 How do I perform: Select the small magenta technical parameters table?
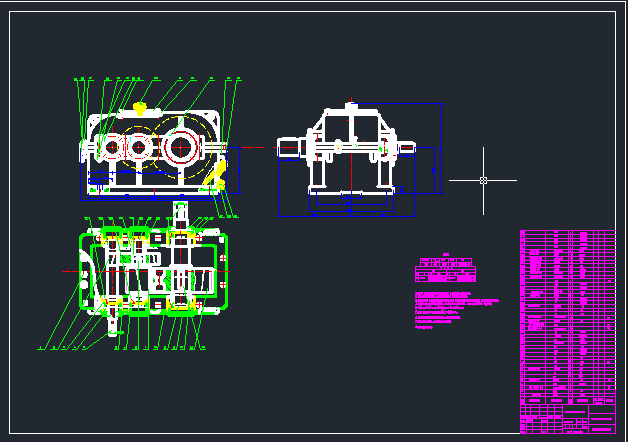443,268
